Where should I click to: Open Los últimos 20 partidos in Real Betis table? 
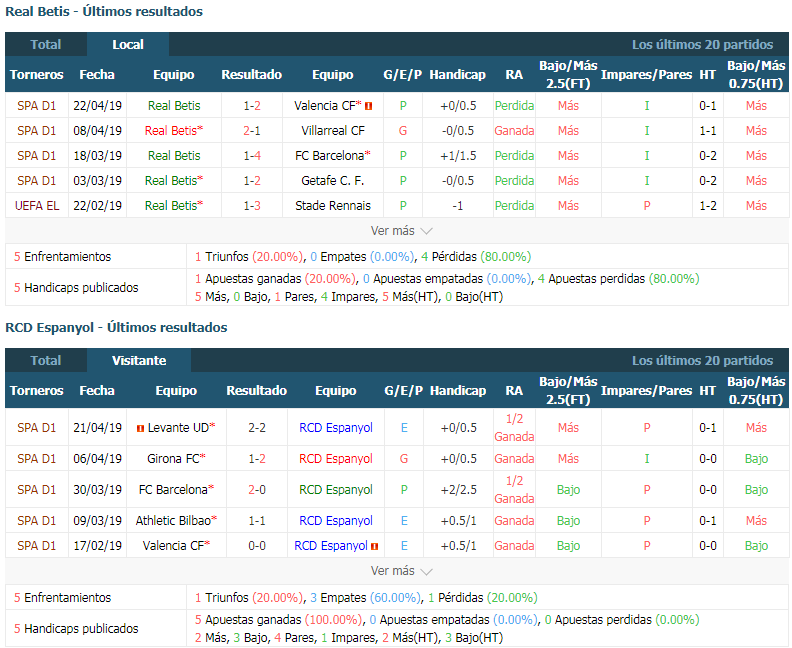tap(702, 44)
